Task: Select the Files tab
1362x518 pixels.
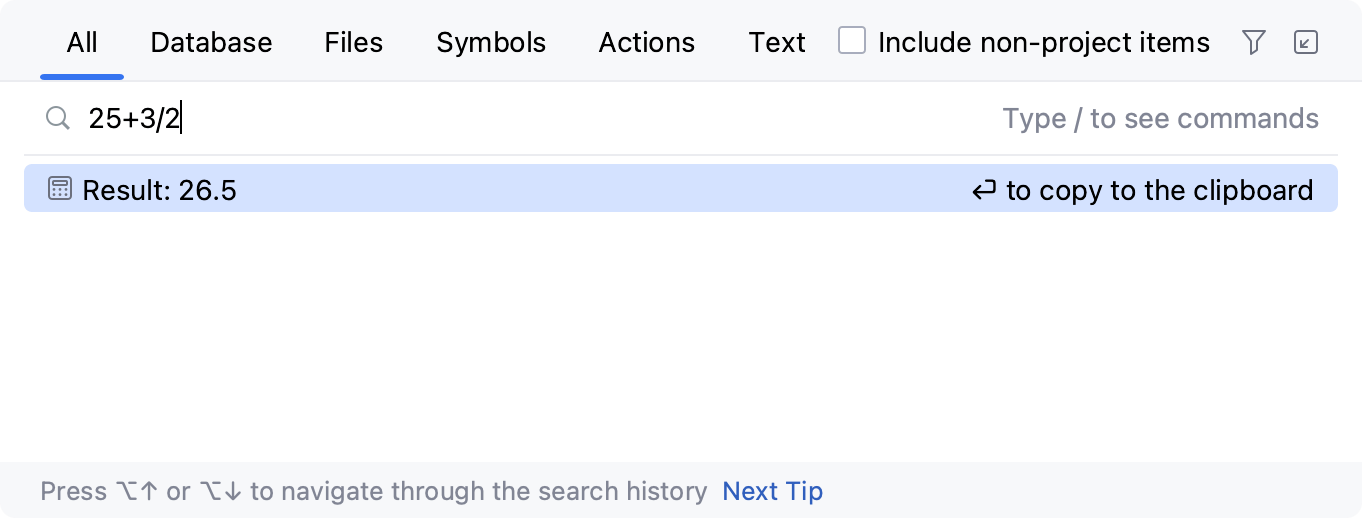Action: (354, 43)
